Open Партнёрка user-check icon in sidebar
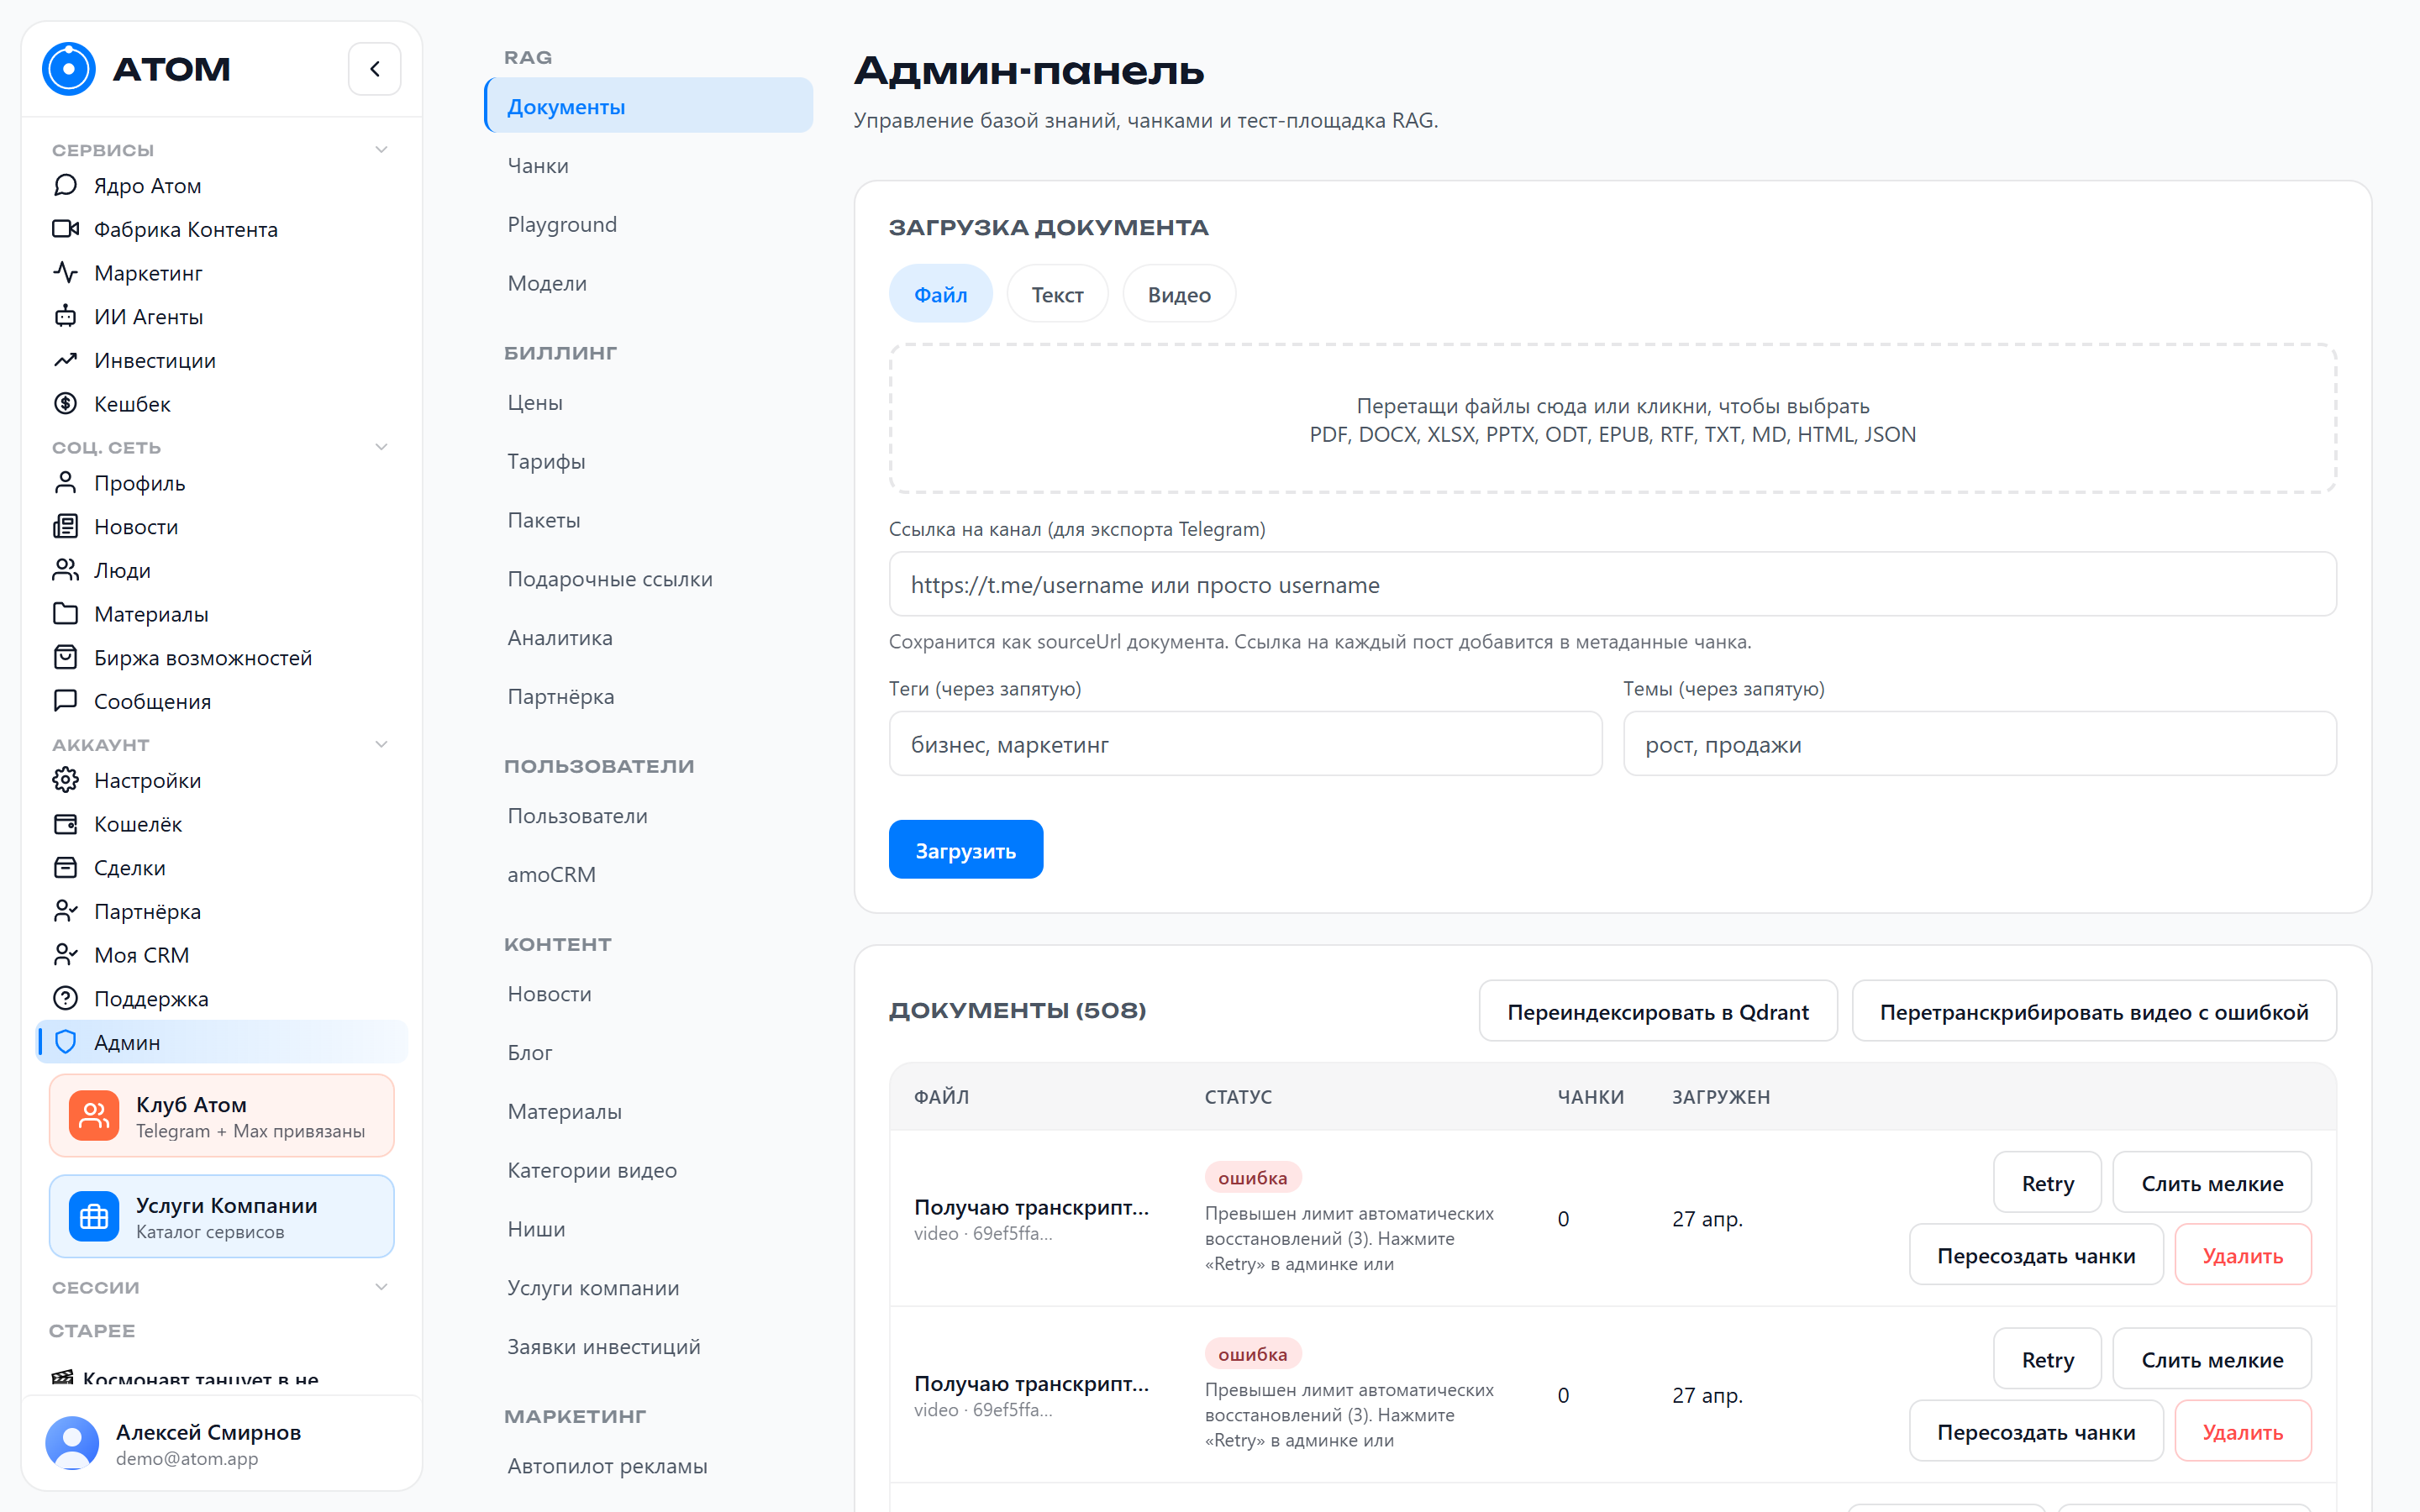The width and height of the screenshot is (2420, 1512). click(x=65, y=911)
